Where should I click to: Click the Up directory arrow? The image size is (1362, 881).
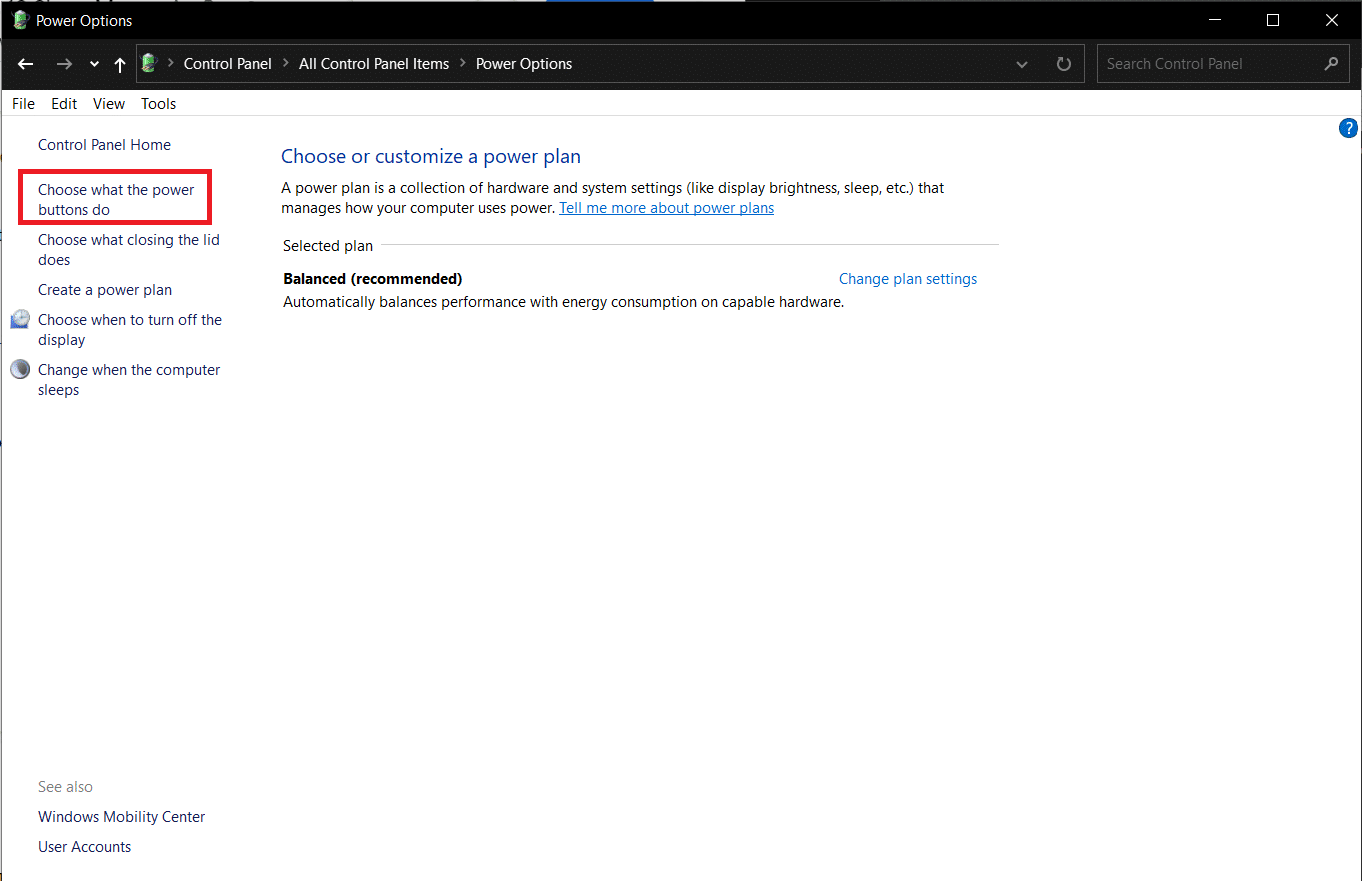[x=120, y=64]
